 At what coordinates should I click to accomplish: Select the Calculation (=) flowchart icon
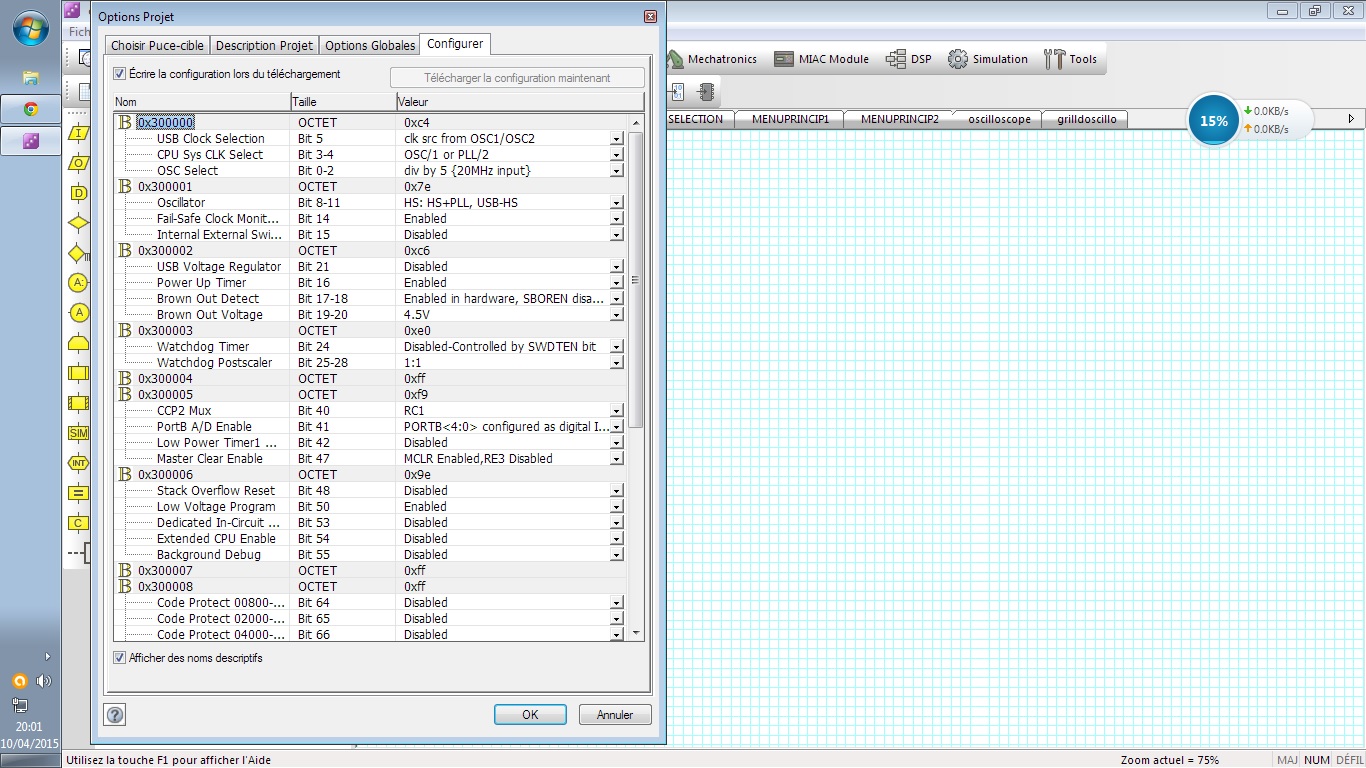click(78, 493)
